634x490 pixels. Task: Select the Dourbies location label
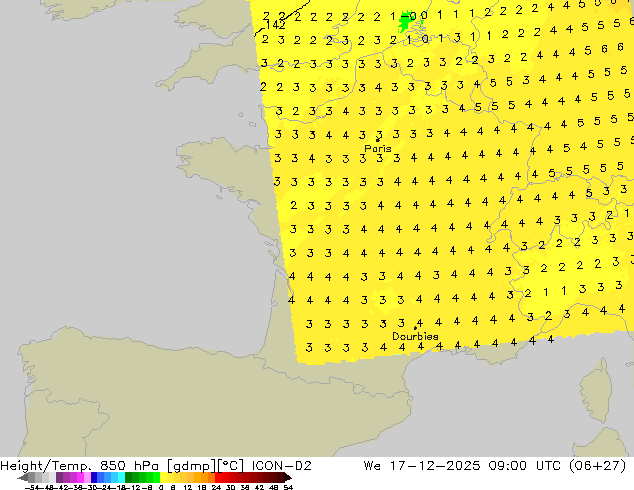click(415, 336)
